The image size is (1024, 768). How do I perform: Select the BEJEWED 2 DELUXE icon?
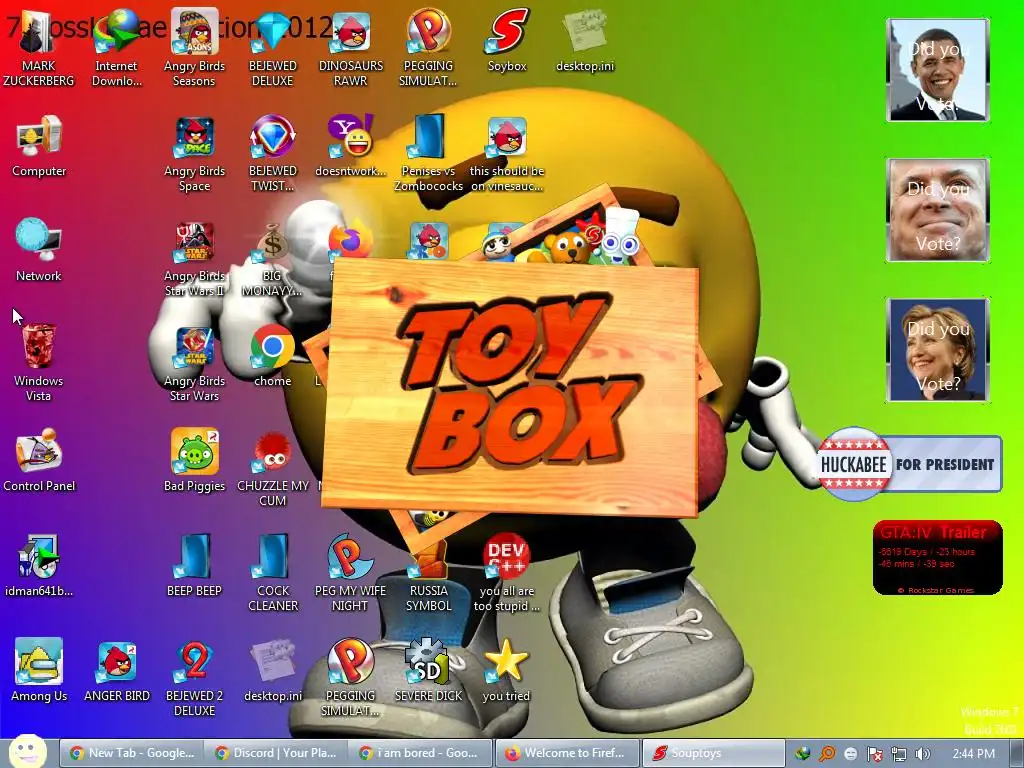(195, 679)
